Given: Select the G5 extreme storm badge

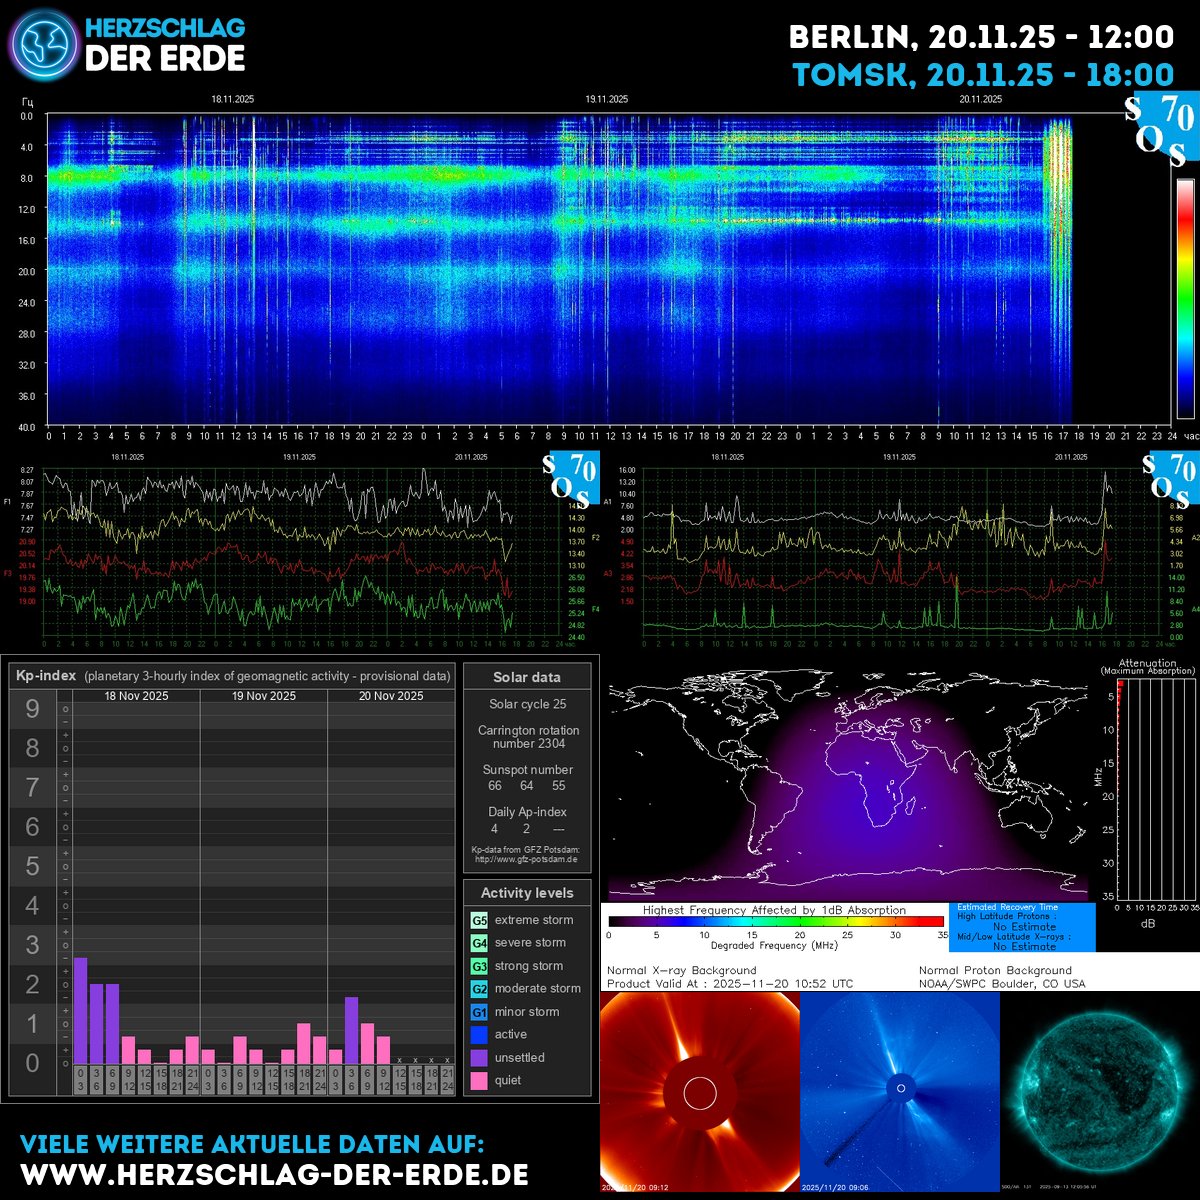Looking at the screenshot, I should tap(477, 919).
